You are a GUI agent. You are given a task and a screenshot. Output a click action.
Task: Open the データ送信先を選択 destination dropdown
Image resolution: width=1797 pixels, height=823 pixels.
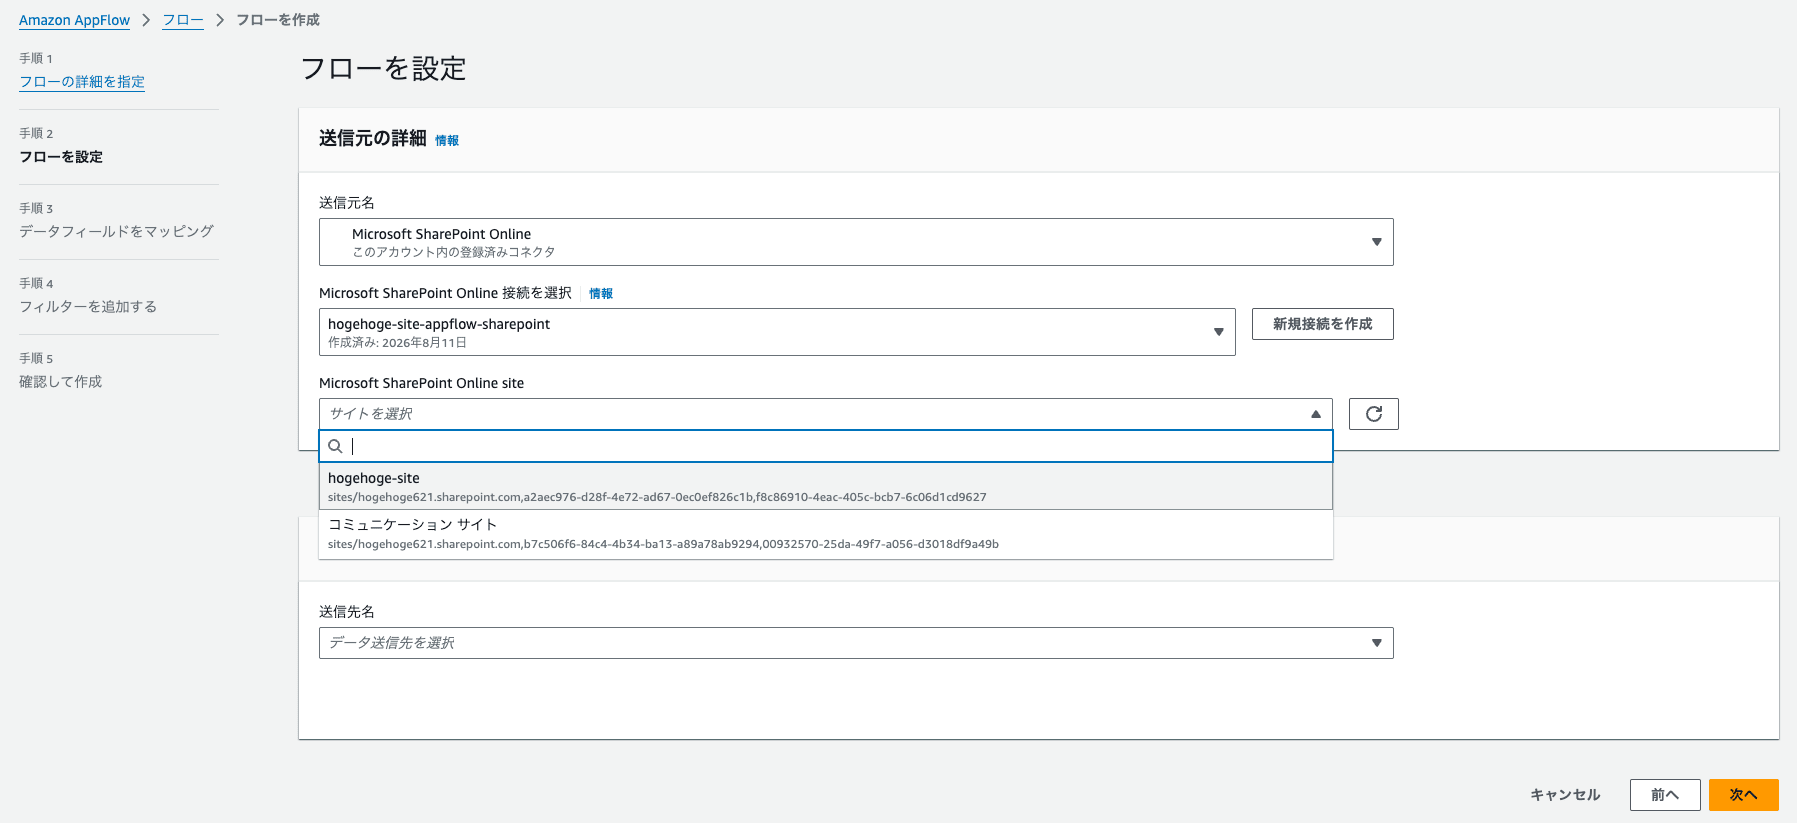856,643
